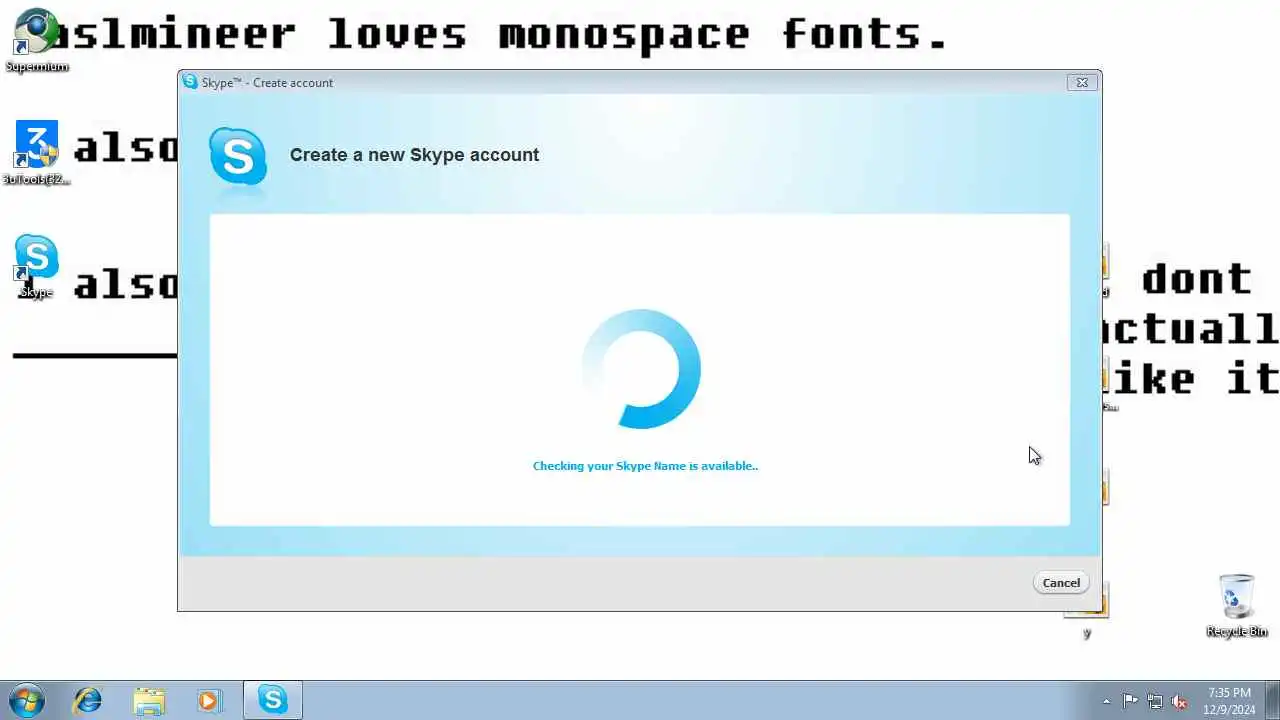Open Windows Media Player from taskbar
1280x720 pixels.
click(x=209, y=700)
